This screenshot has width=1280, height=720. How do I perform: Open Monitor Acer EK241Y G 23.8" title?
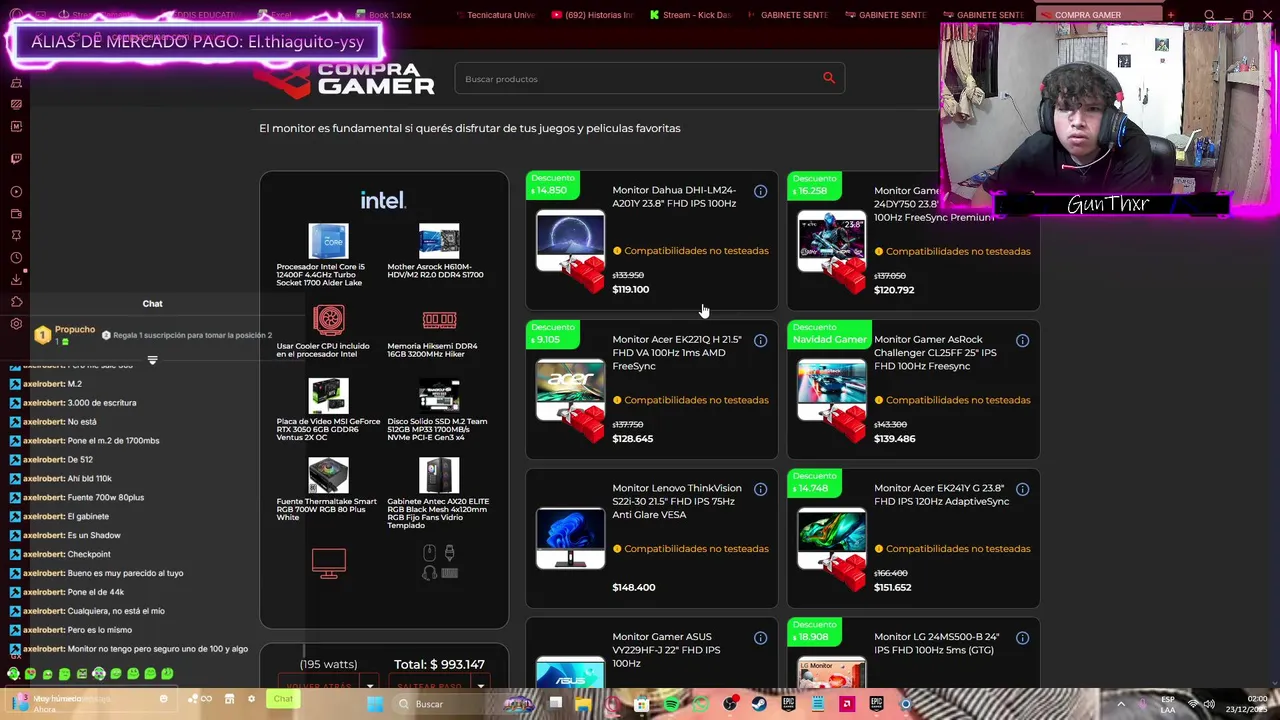pos(941,495)
